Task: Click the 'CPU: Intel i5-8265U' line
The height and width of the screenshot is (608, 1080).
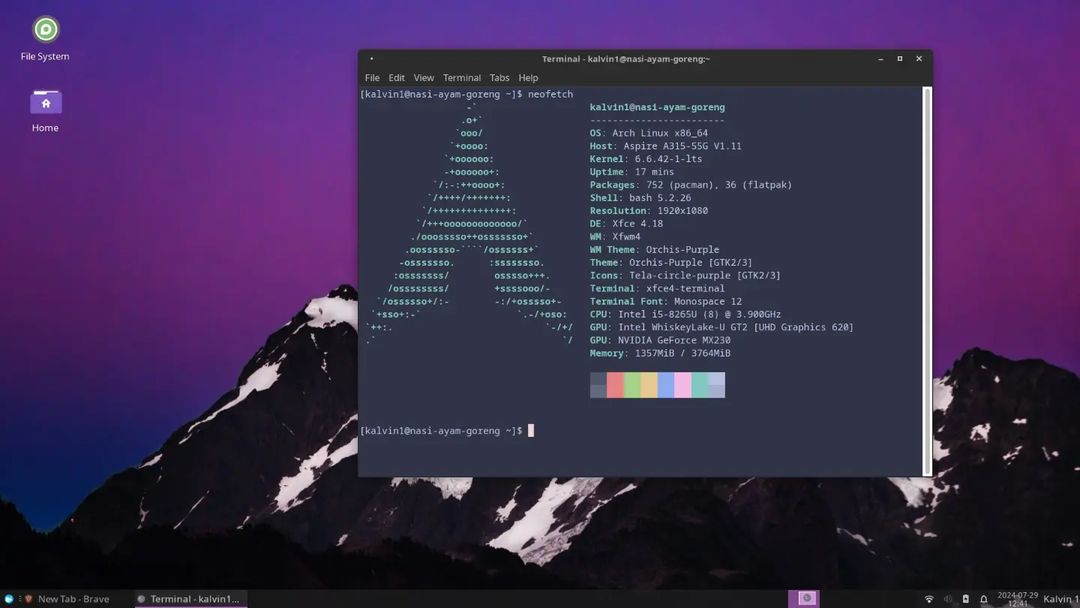Action: click(685, 314)
